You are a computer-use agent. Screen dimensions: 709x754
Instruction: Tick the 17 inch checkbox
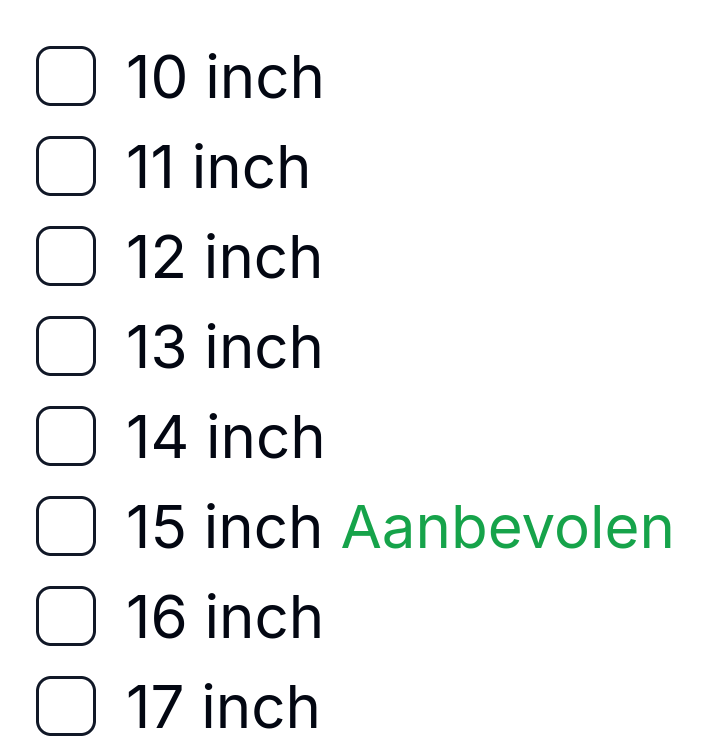(x=66, y=706)
